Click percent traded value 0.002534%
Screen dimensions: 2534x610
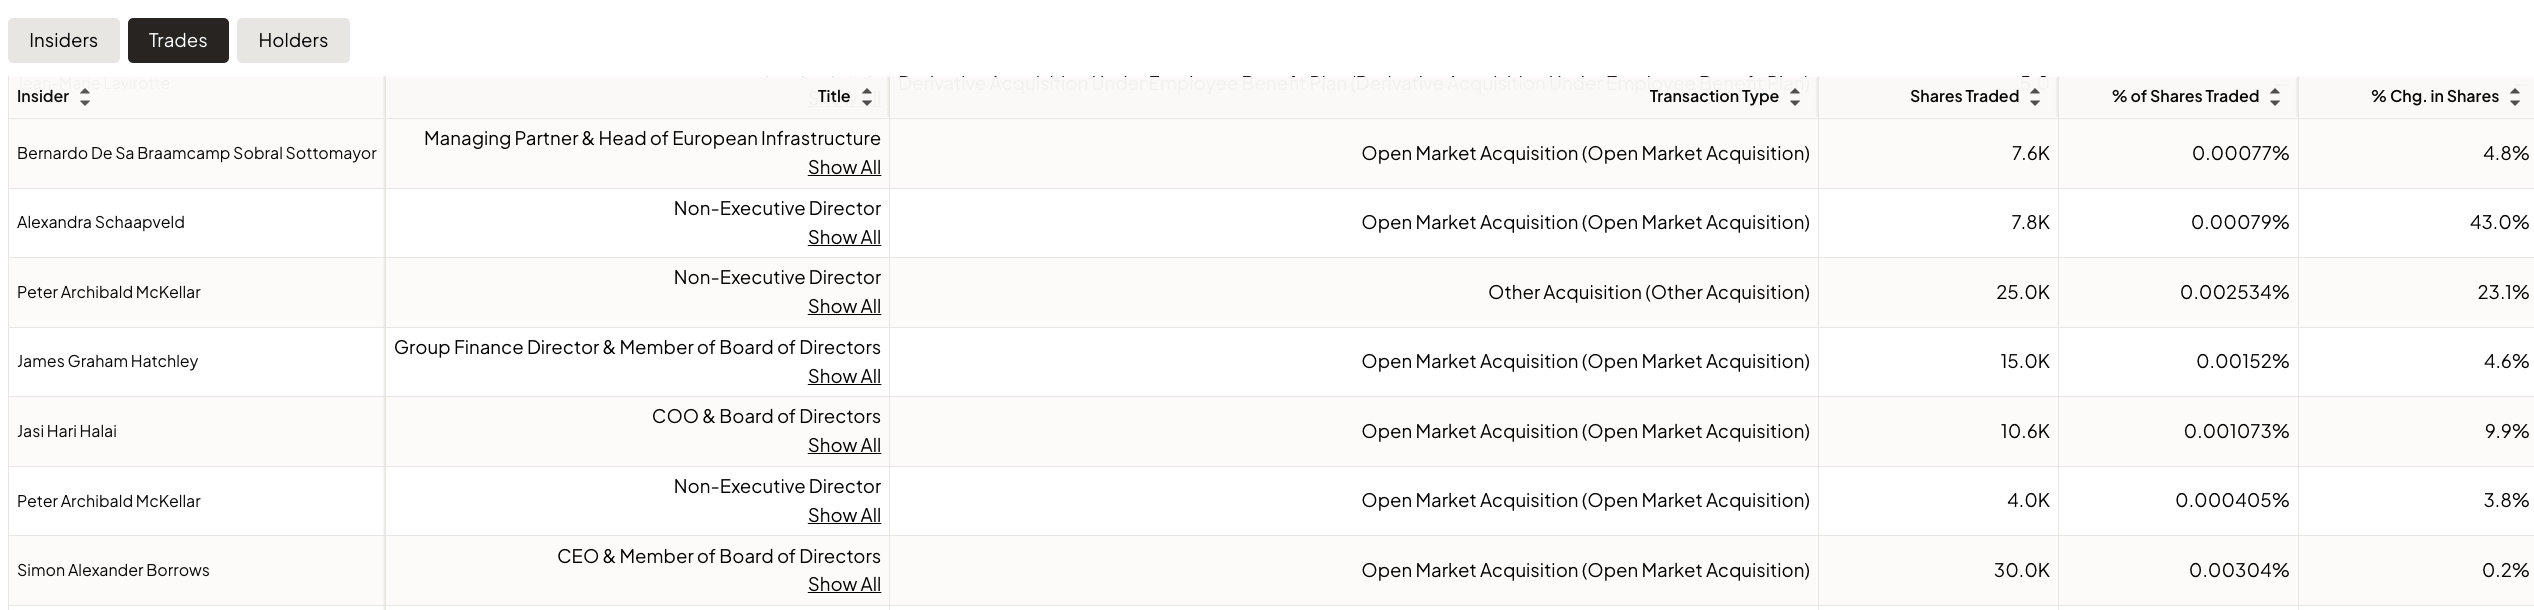click(x=2235, y=292)
